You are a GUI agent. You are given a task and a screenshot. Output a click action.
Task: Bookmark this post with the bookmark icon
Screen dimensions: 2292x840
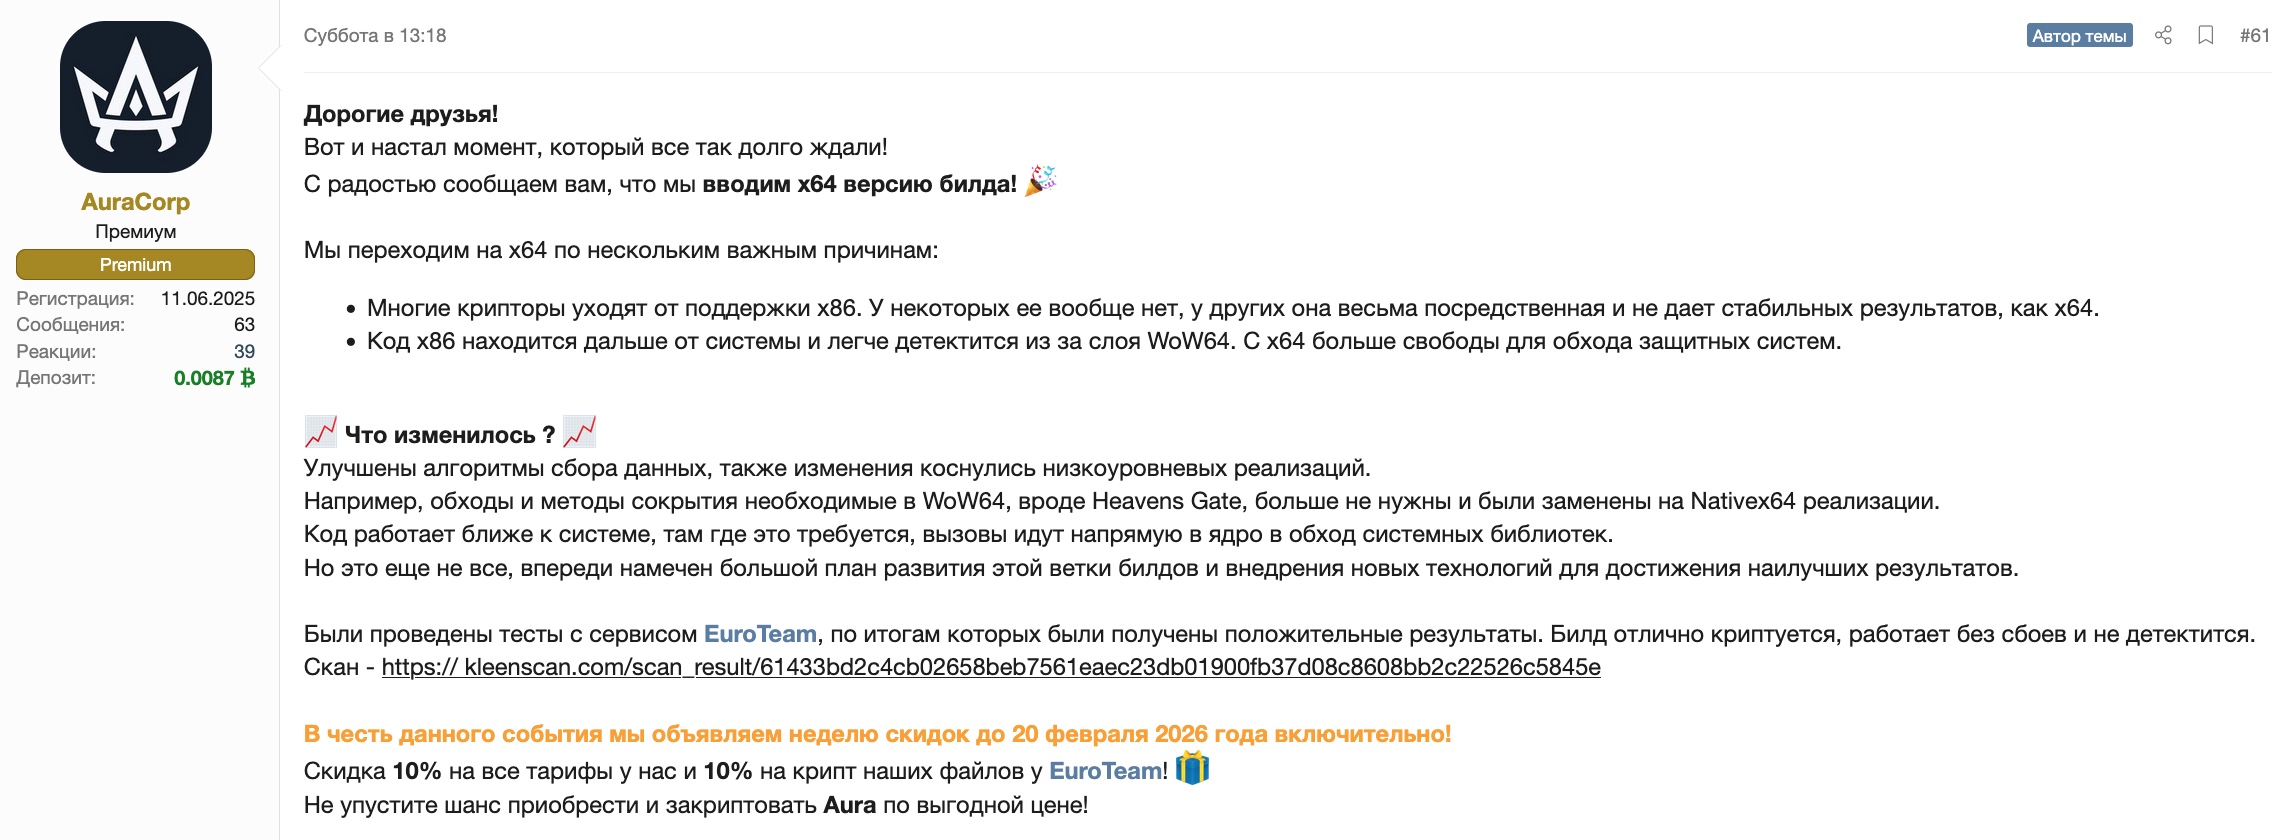(2206, 36)
